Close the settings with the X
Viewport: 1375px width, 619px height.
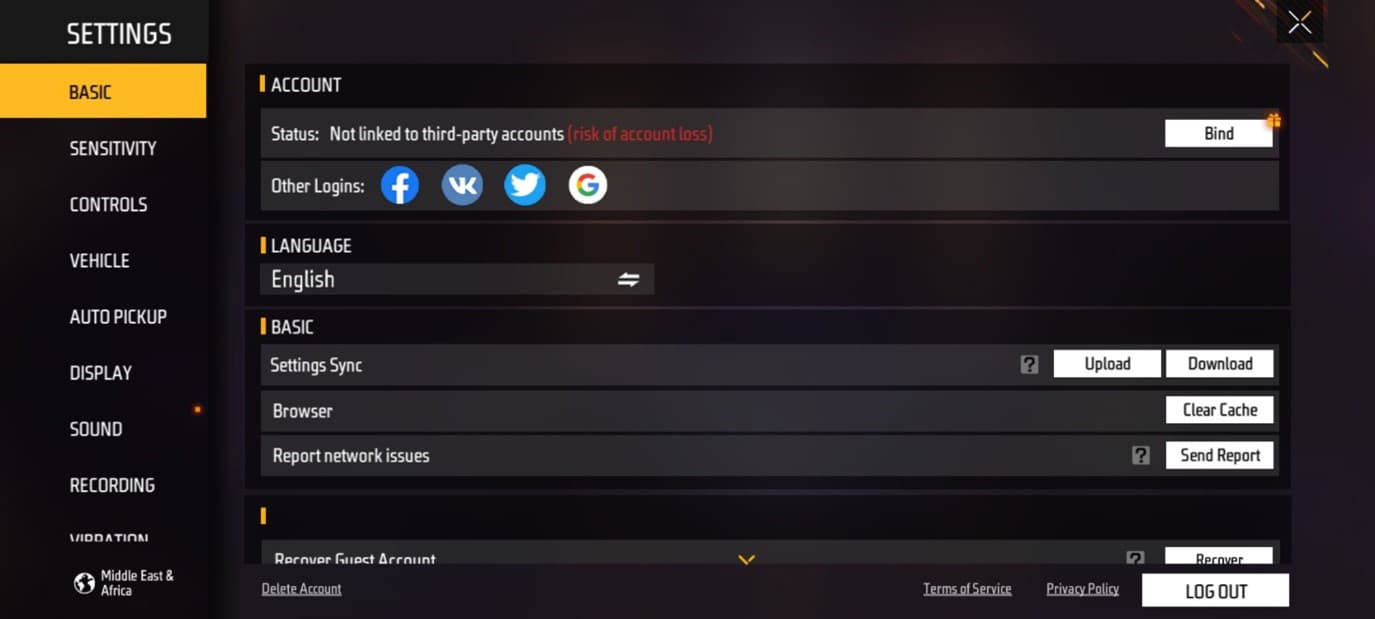(x=1300, y=22)
